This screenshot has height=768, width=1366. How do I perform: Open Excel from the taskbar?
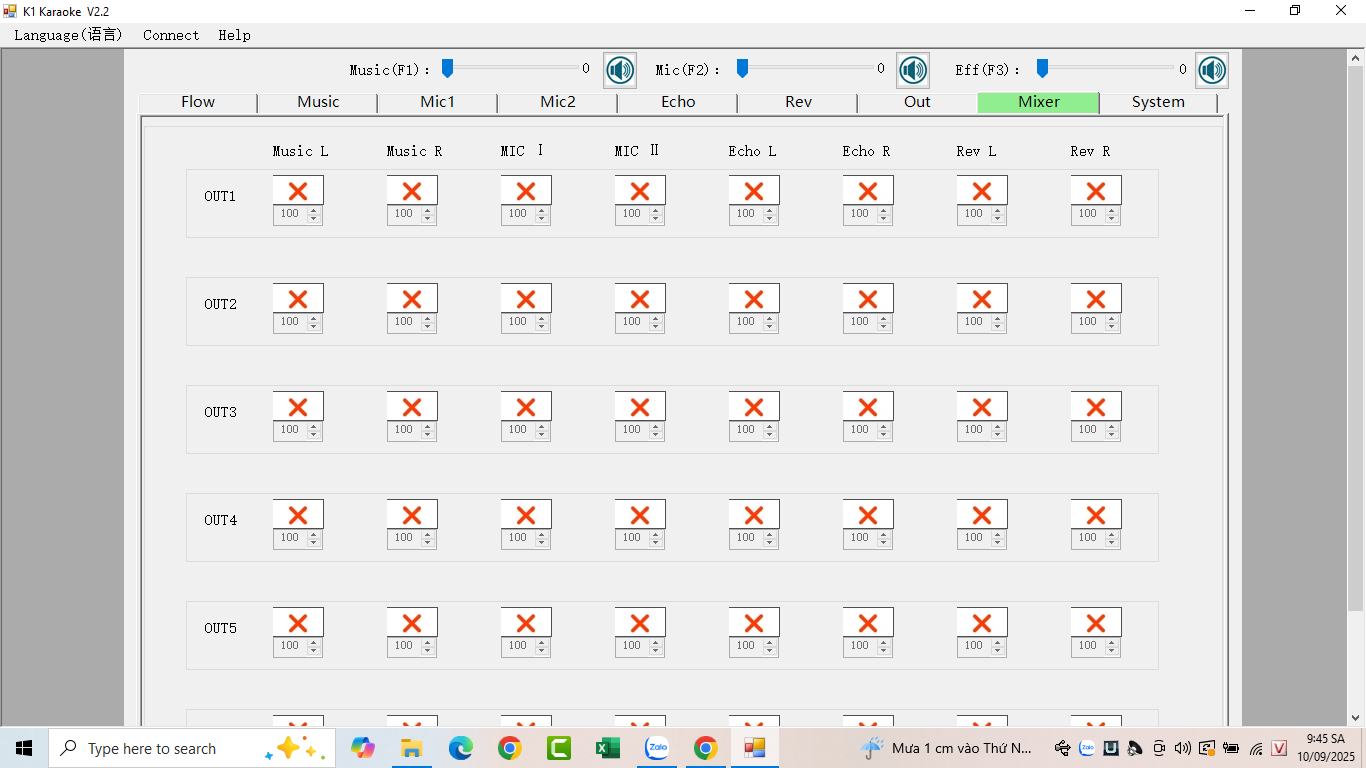[607, 748]
